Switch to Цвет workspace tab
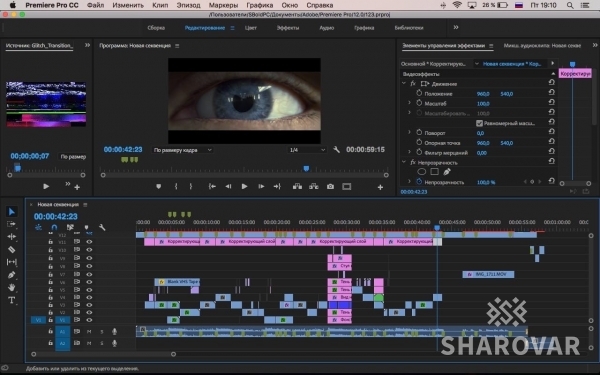Viewport: 600px width, 375px height. (x=251, y=28)
